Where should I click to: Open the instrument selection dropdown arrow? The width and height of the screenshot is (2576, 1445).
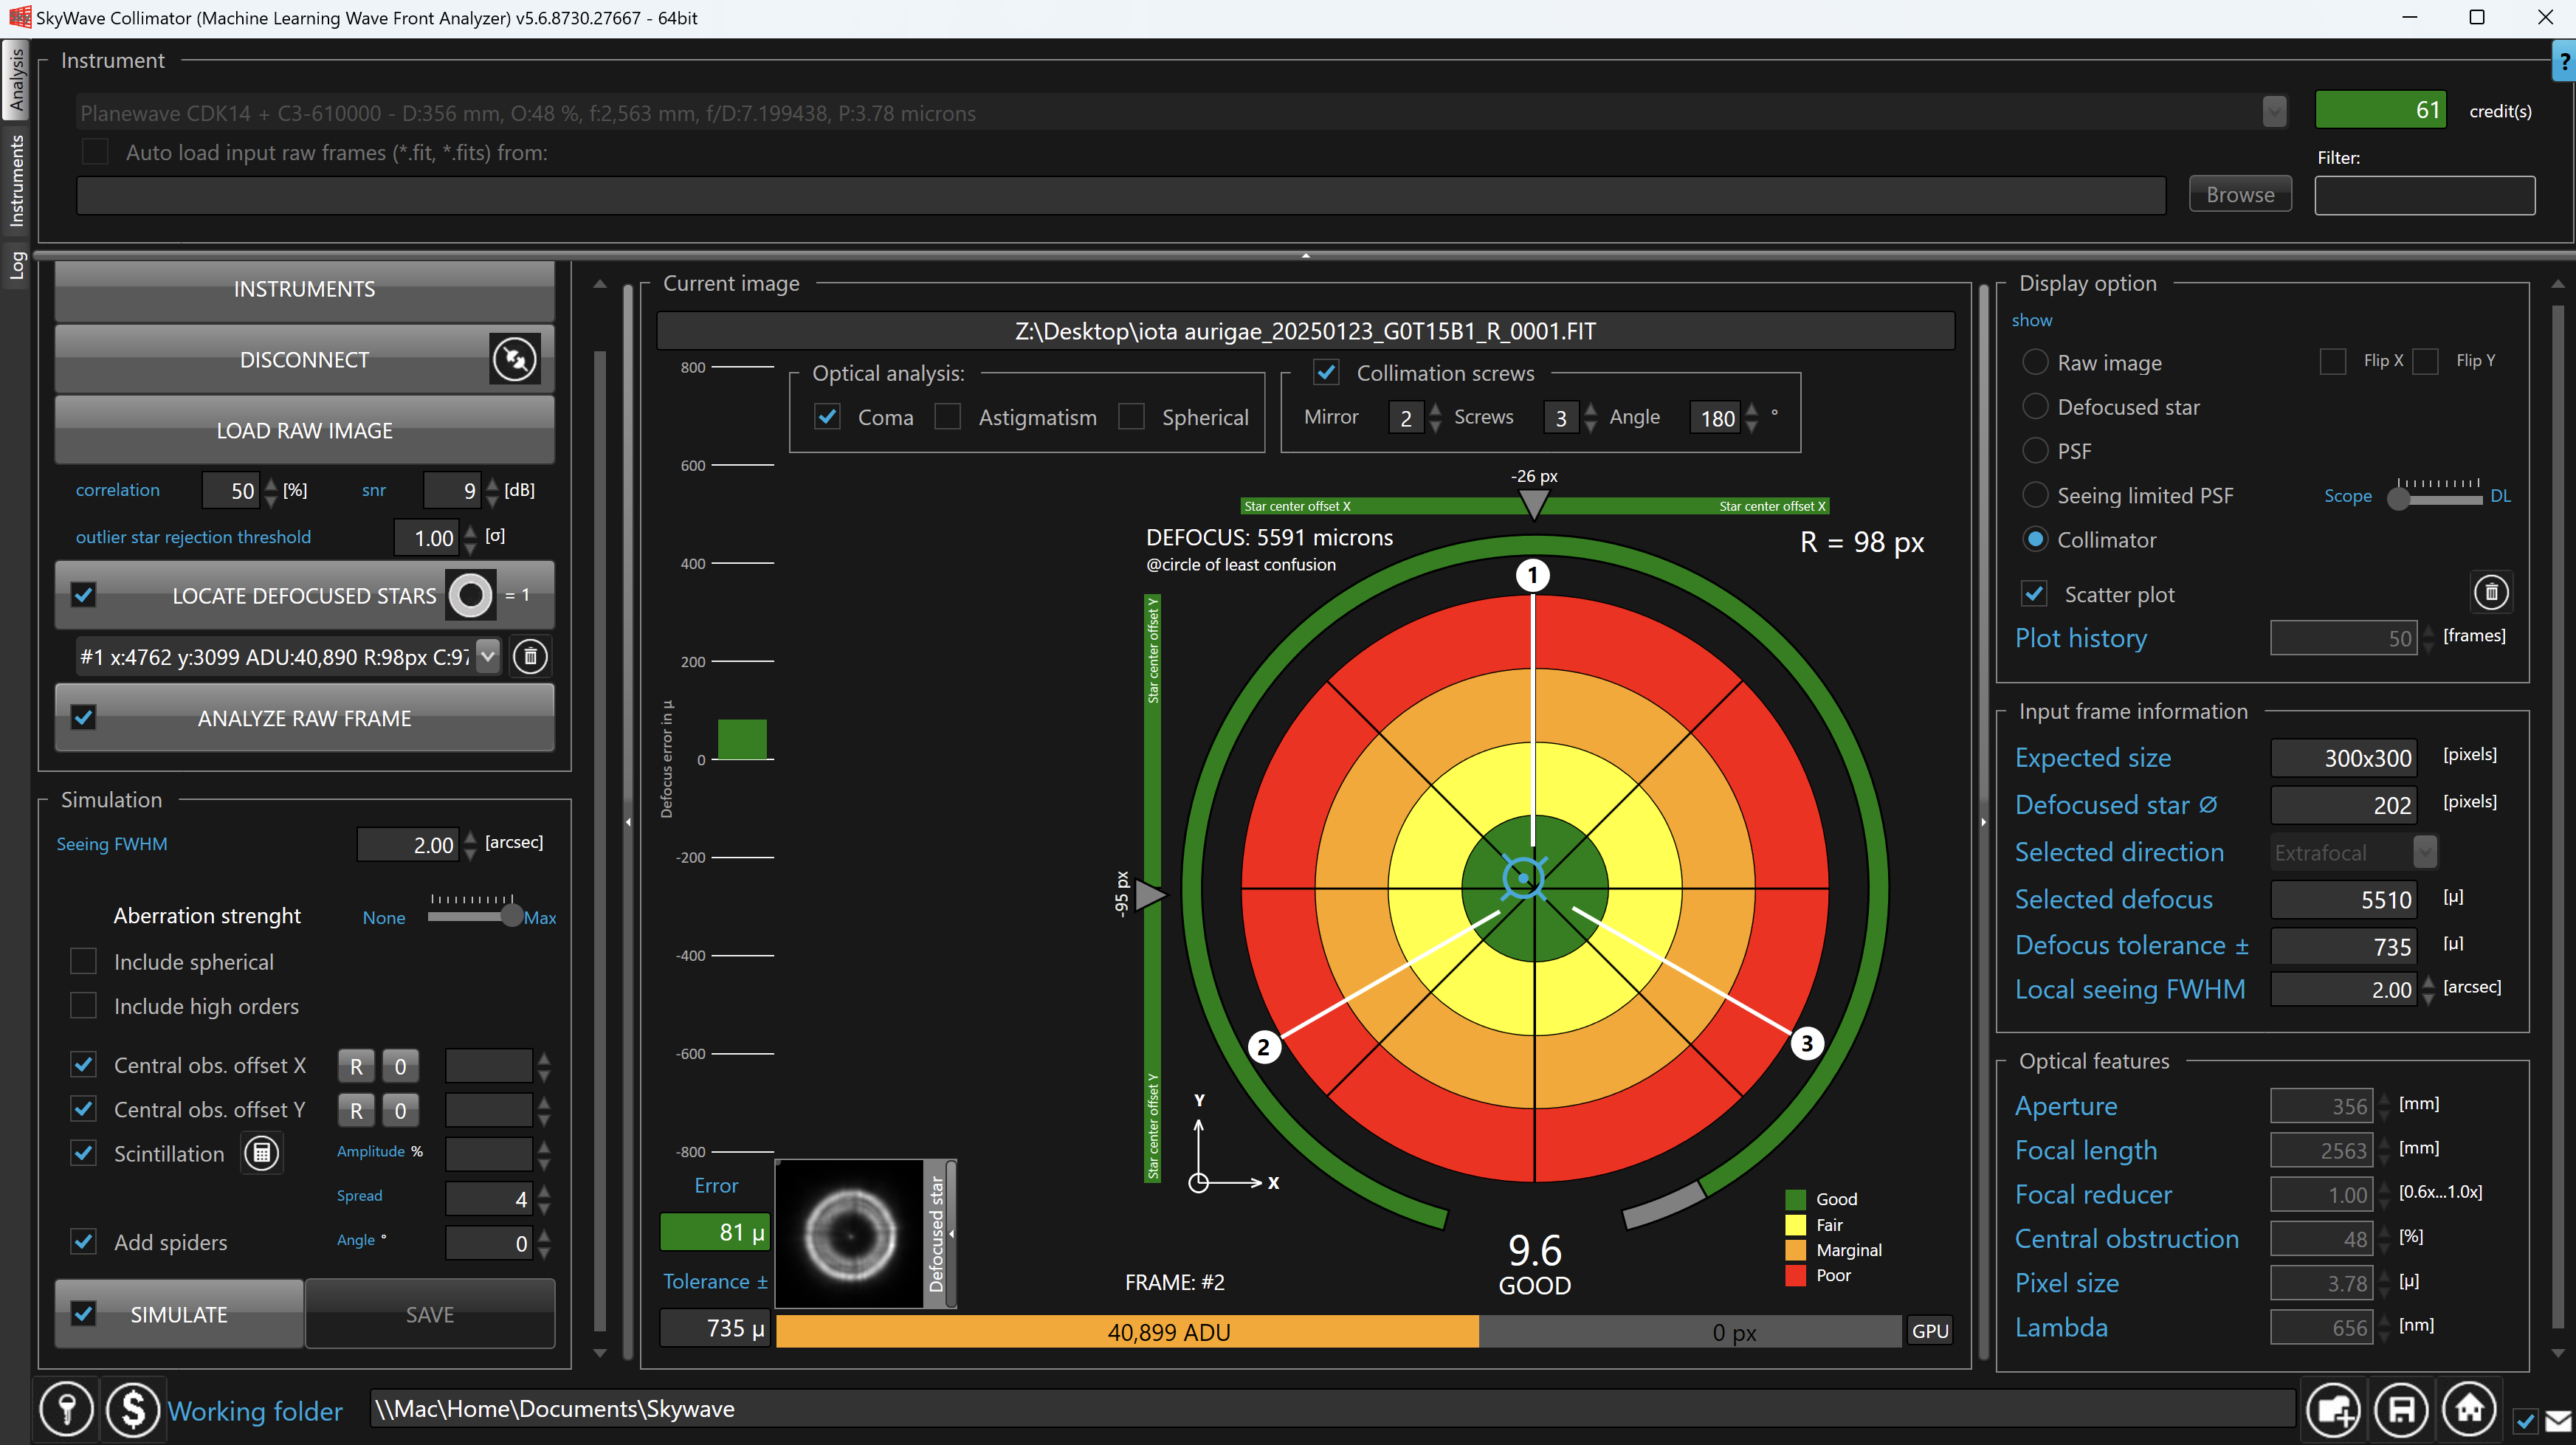[x=2274, y=112]
